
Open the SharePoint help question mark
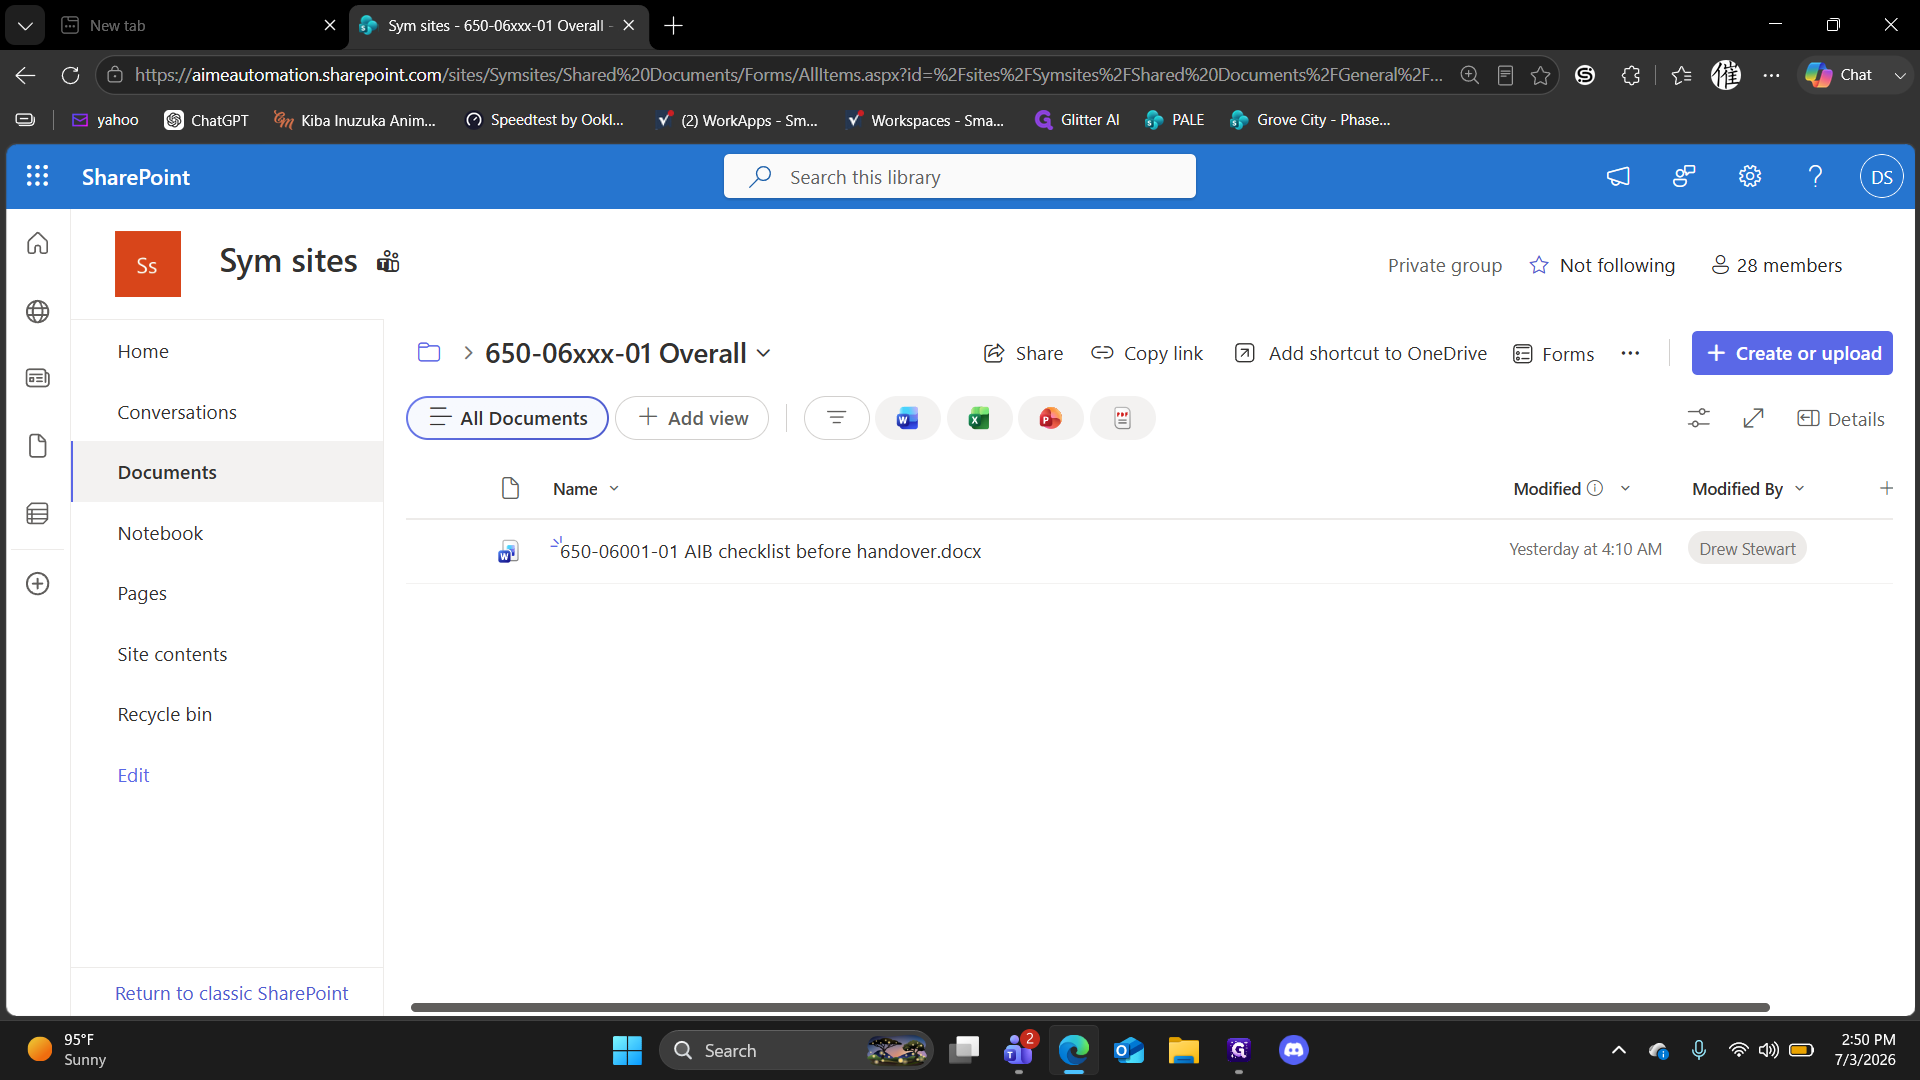point(1815,177)
